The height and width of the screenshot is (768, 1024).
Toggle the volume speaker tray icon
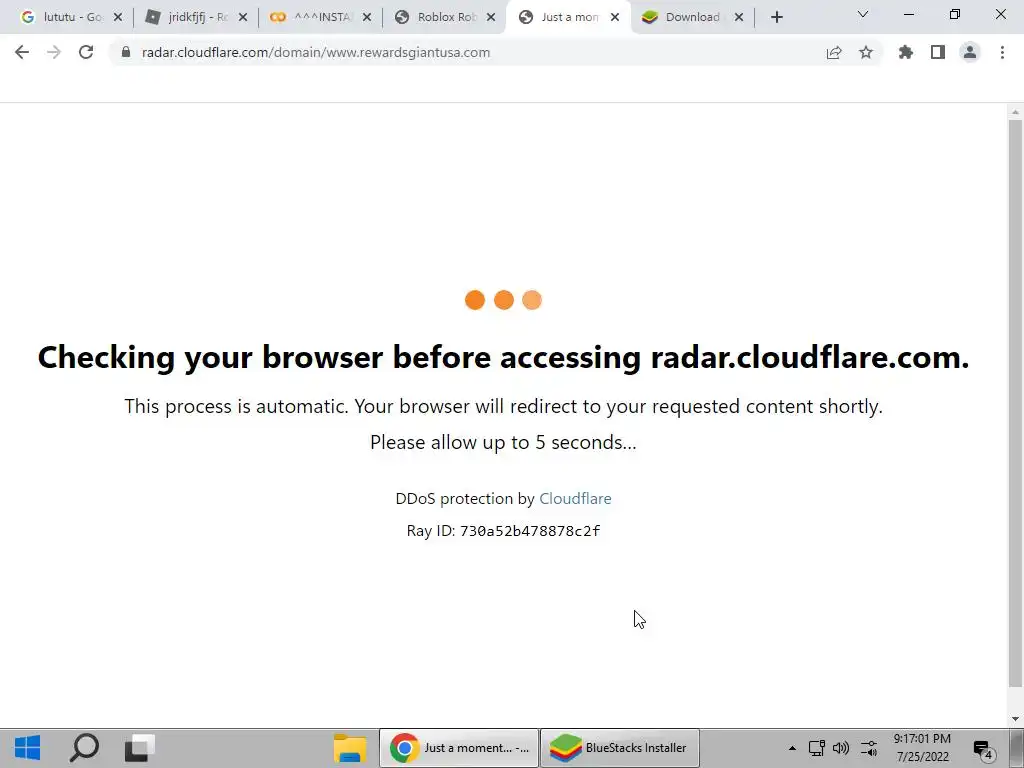(x=841, y=748)
